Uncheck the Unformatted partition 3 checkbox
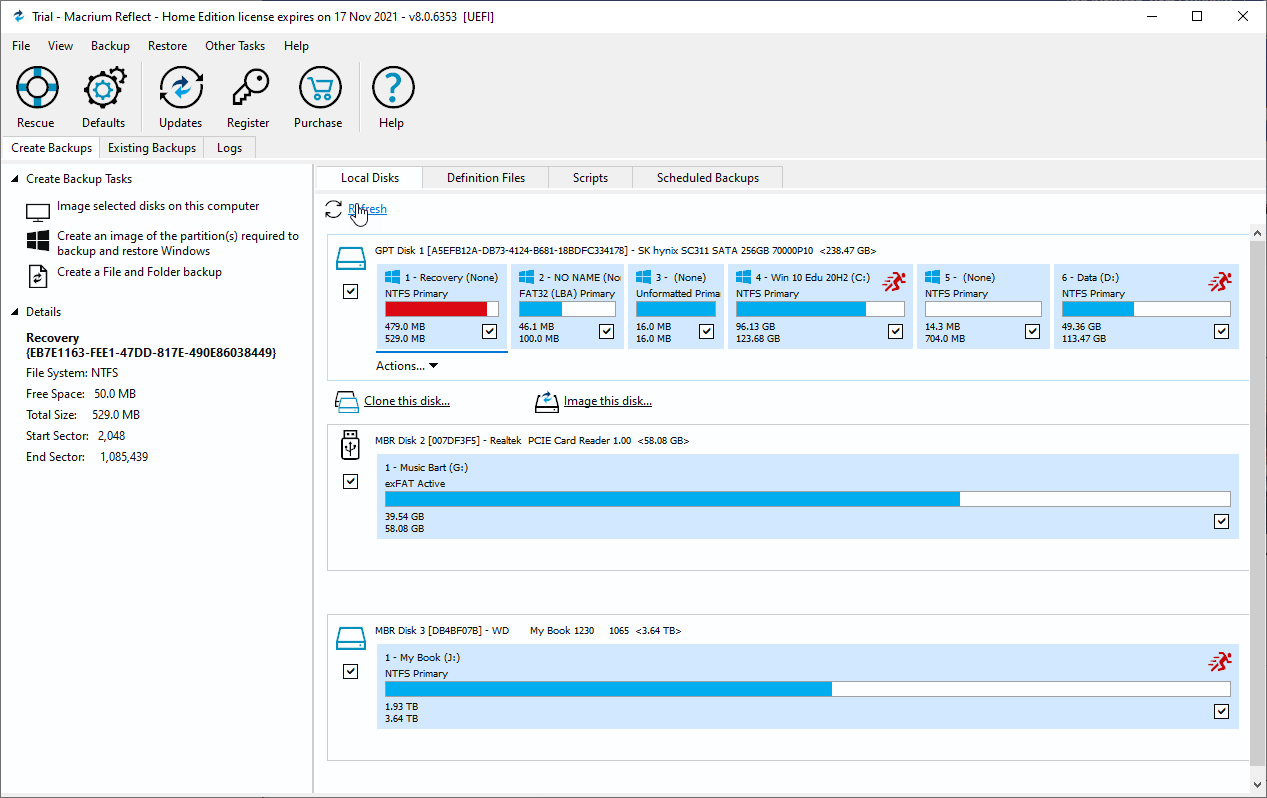 click(706, 331)
